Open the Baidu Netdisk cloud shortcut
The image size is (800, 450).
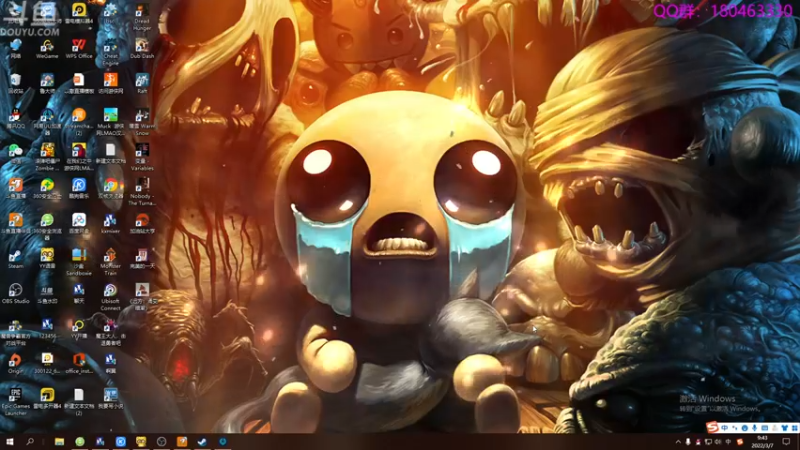click(79, 223)
